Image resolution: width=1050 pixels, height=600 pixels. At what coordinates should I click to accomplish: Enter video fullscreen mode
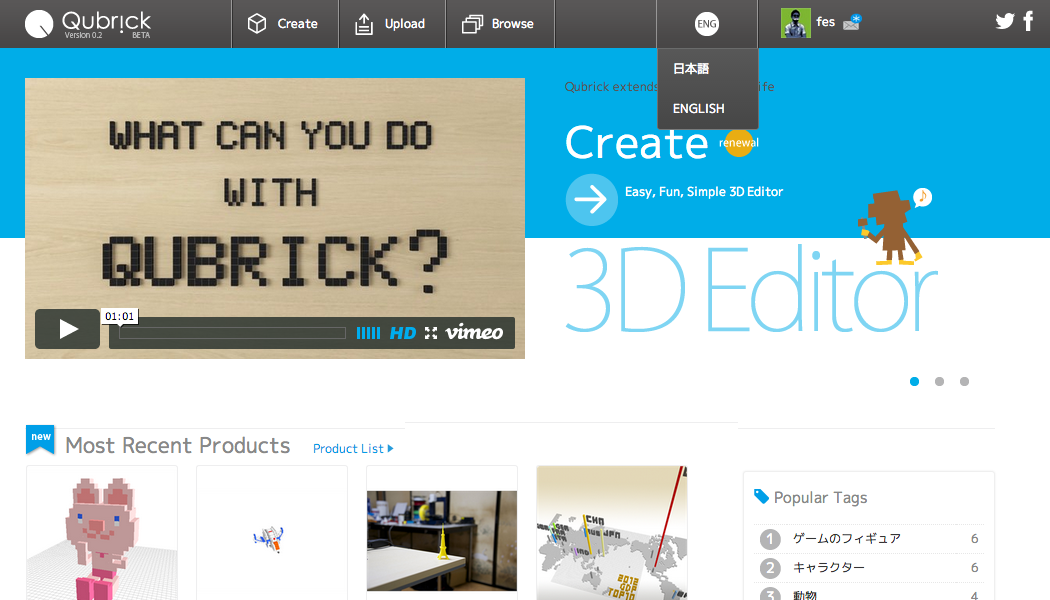coord(431,333)
